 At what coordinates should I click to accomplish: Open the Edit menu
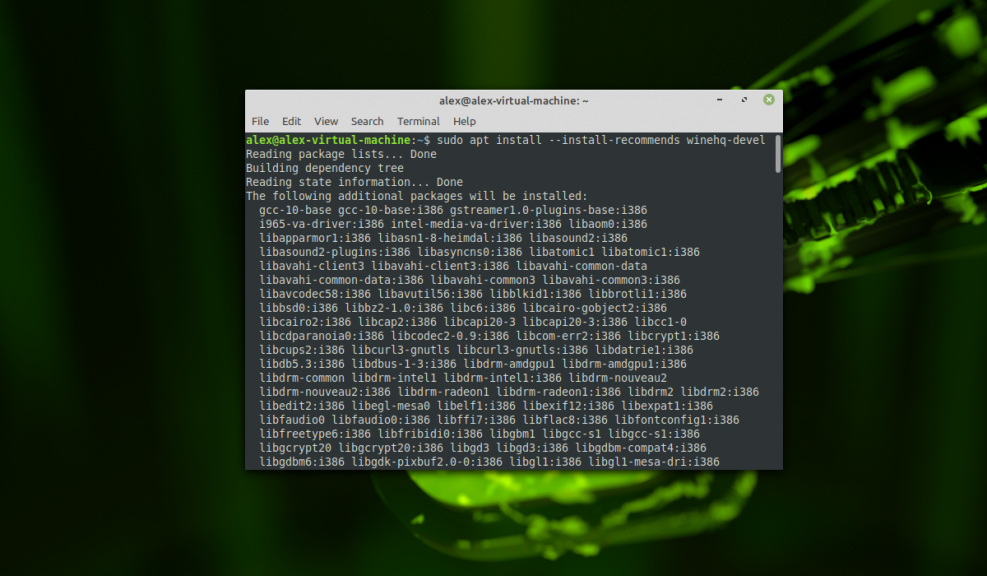point(291,121)
